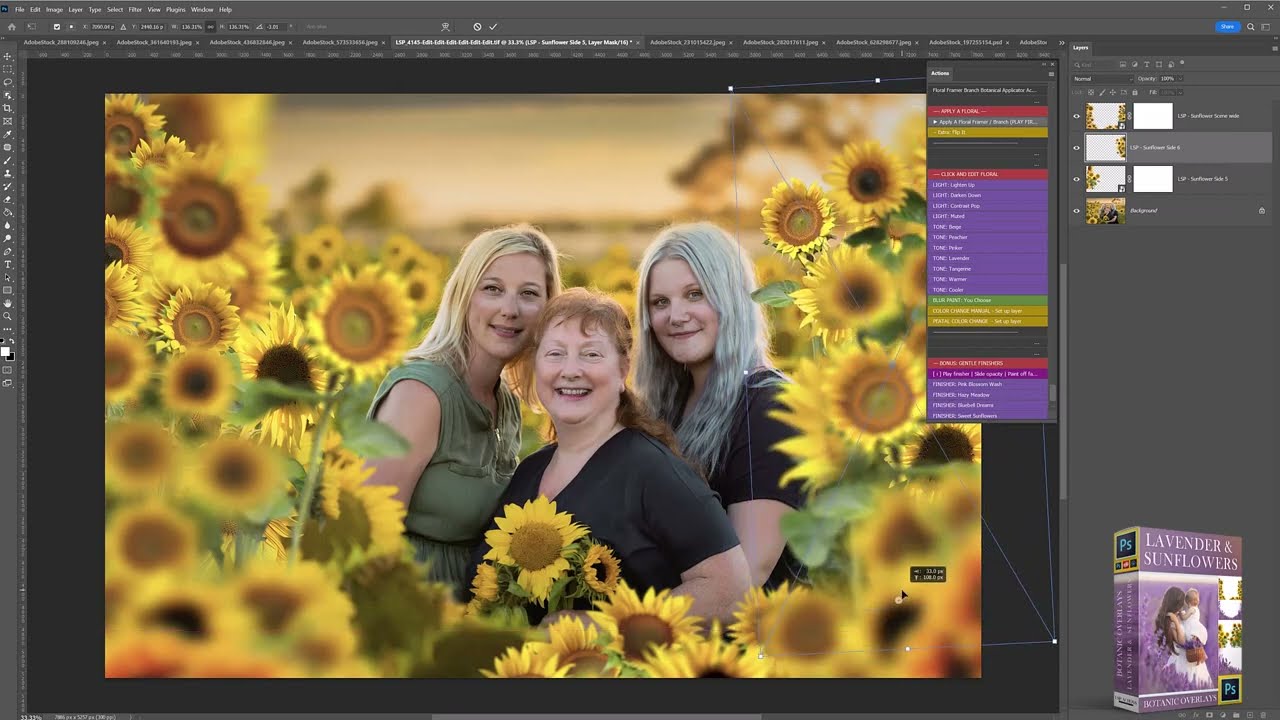Viewport: 1280px width, 720px height.
Task: Open the Actions panel flyout menu
Action: coord(1051,73)
